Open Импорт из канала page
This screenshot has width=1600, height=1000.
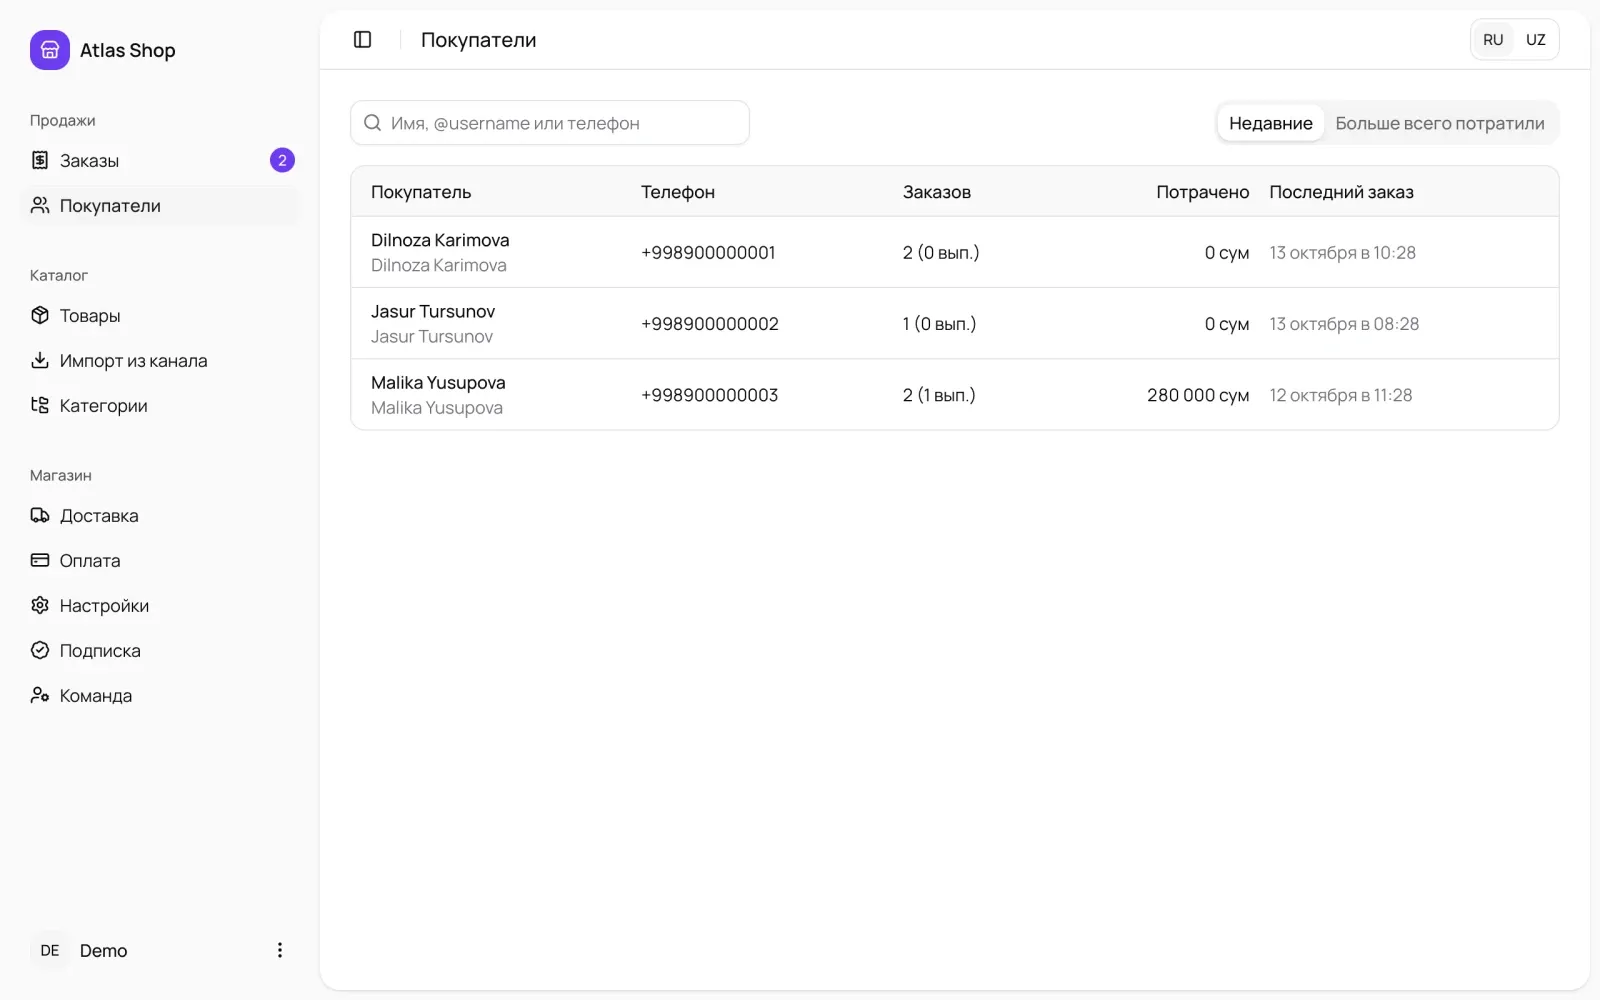tap(160, 360)
